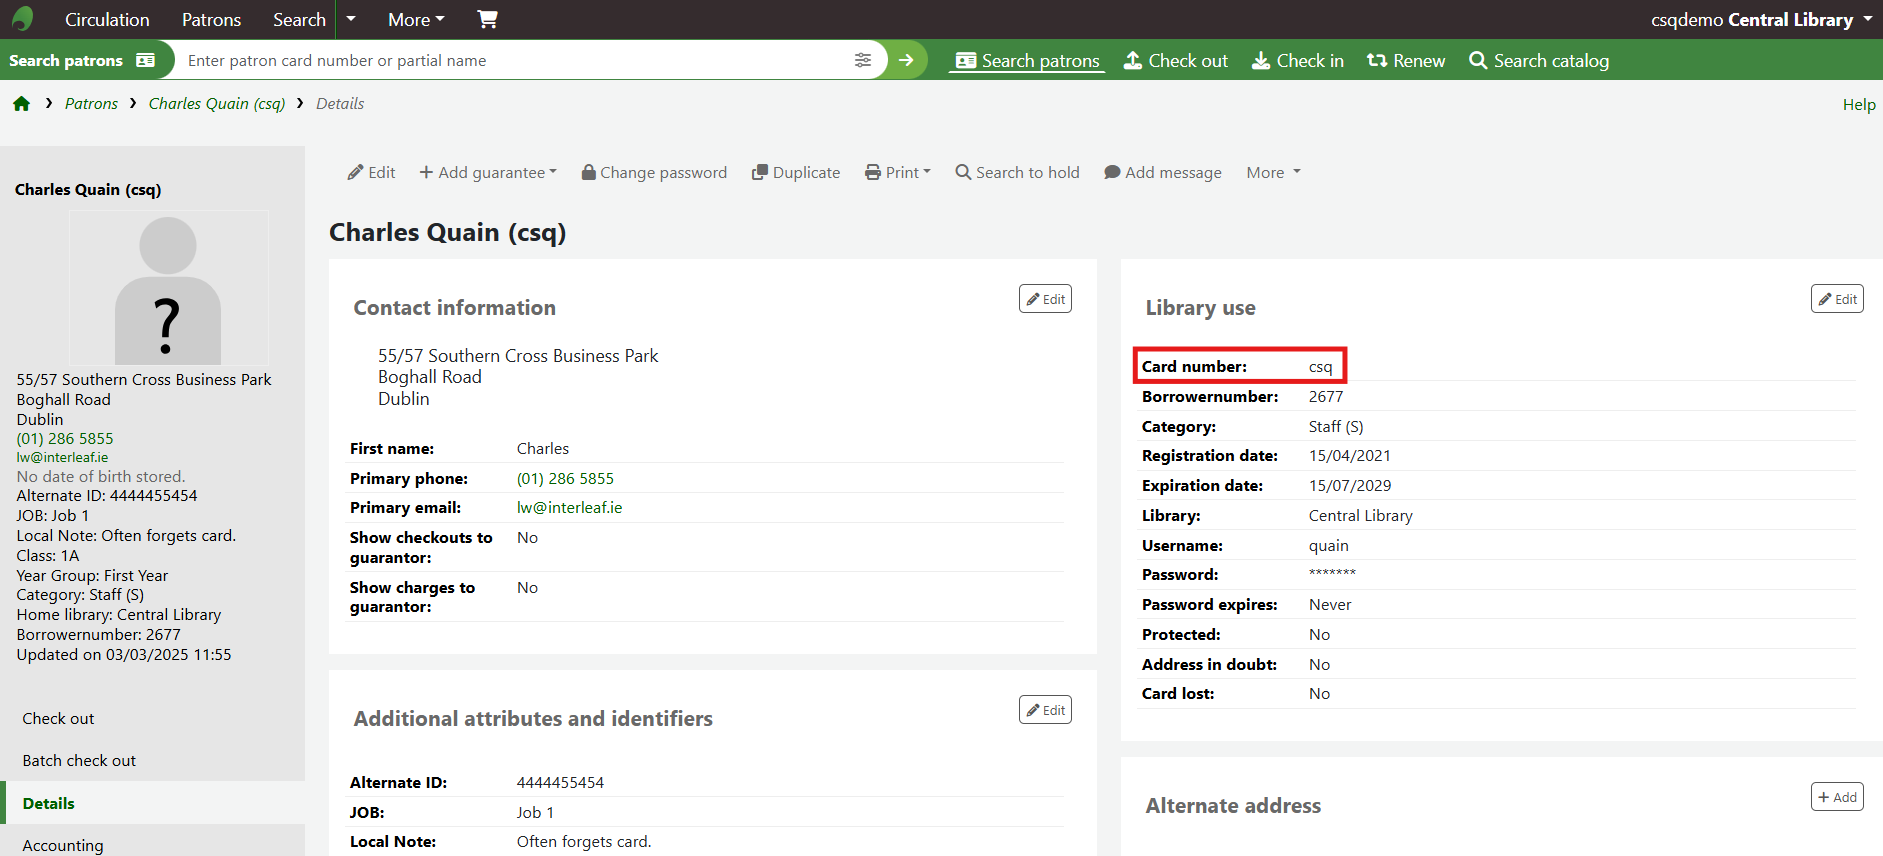
Task: Edit the Library use section
Action: (x=1837, y=299)
